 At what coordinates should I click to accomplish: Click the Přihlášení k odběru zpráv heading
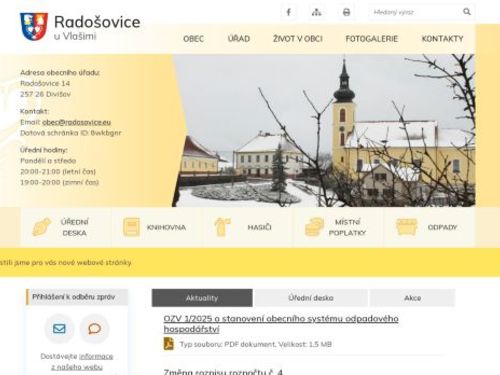77,297
